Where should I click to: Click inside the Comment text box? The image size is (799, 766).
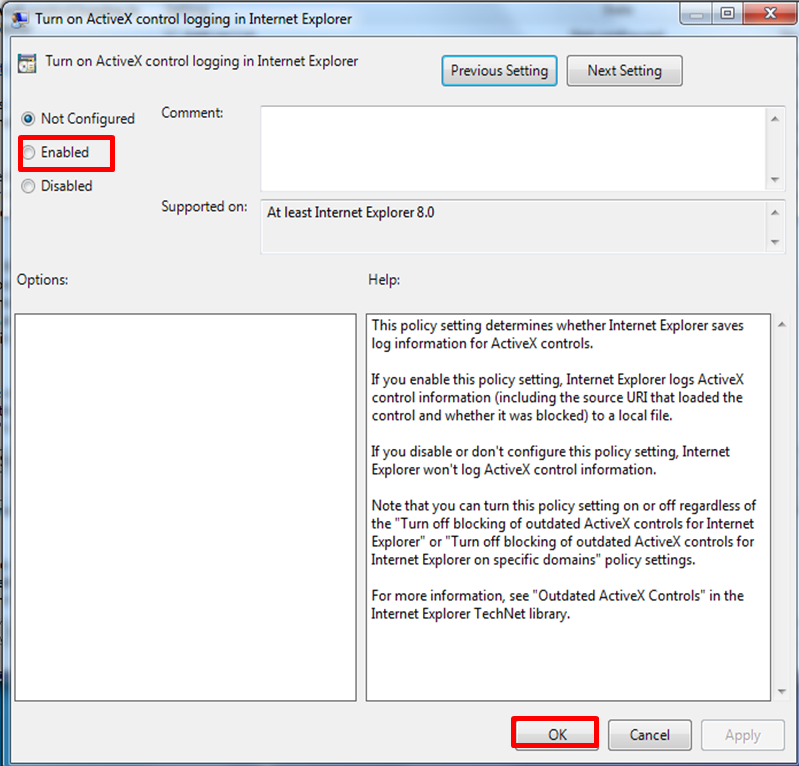click(x=513, y=148)
